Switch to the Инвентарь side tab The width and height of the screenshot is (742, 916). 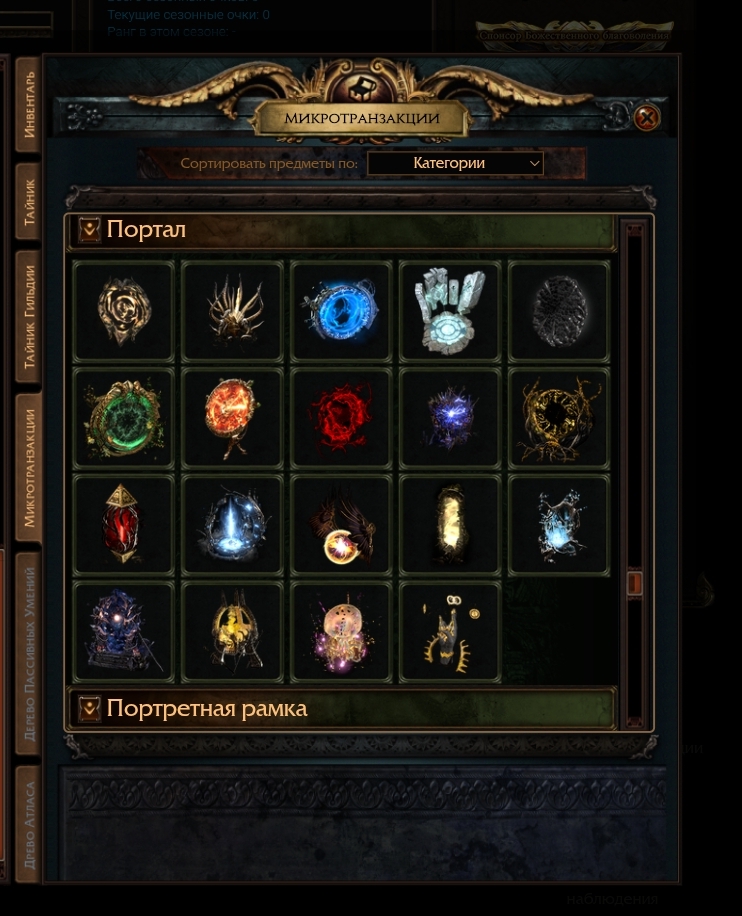coord(29,104)
